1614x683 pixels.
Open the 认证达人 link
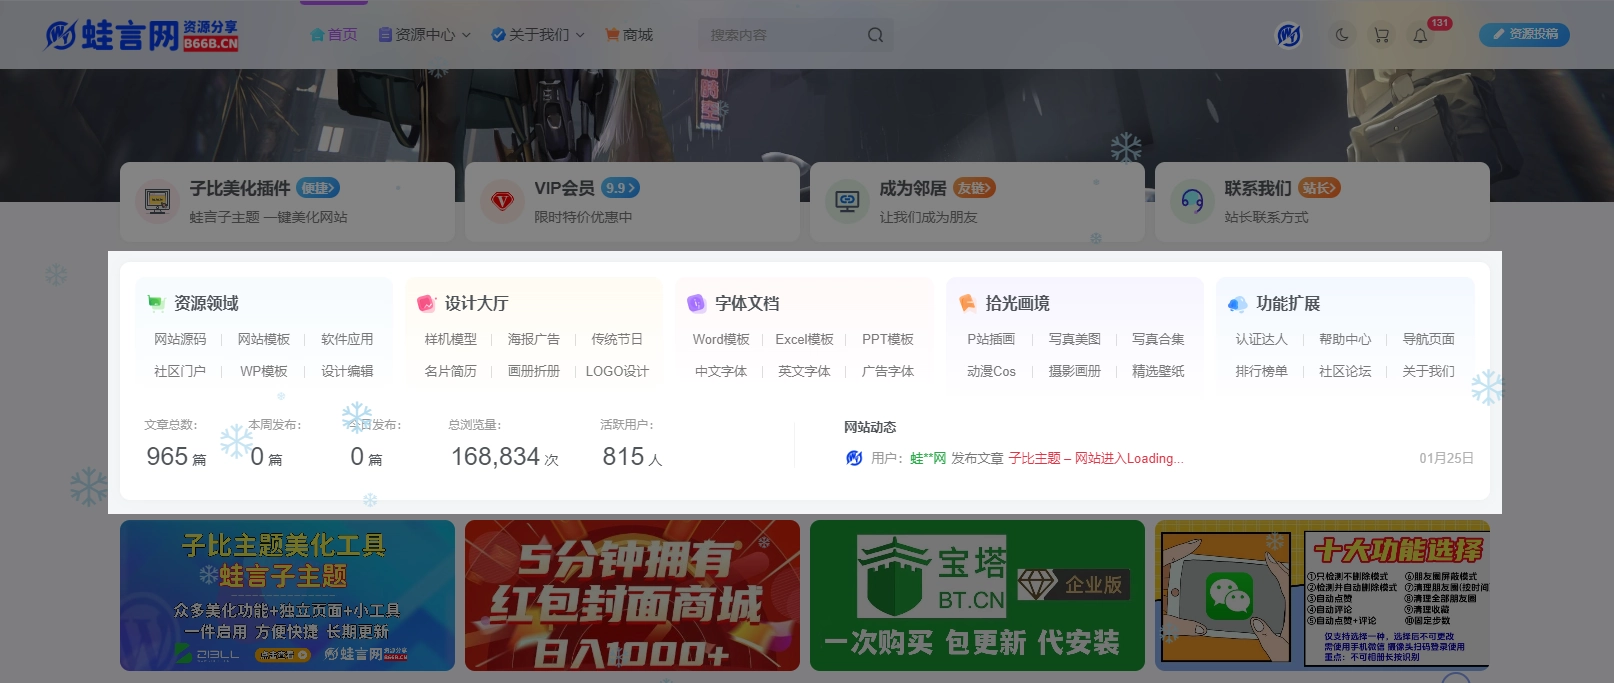tap(1262, 339)
